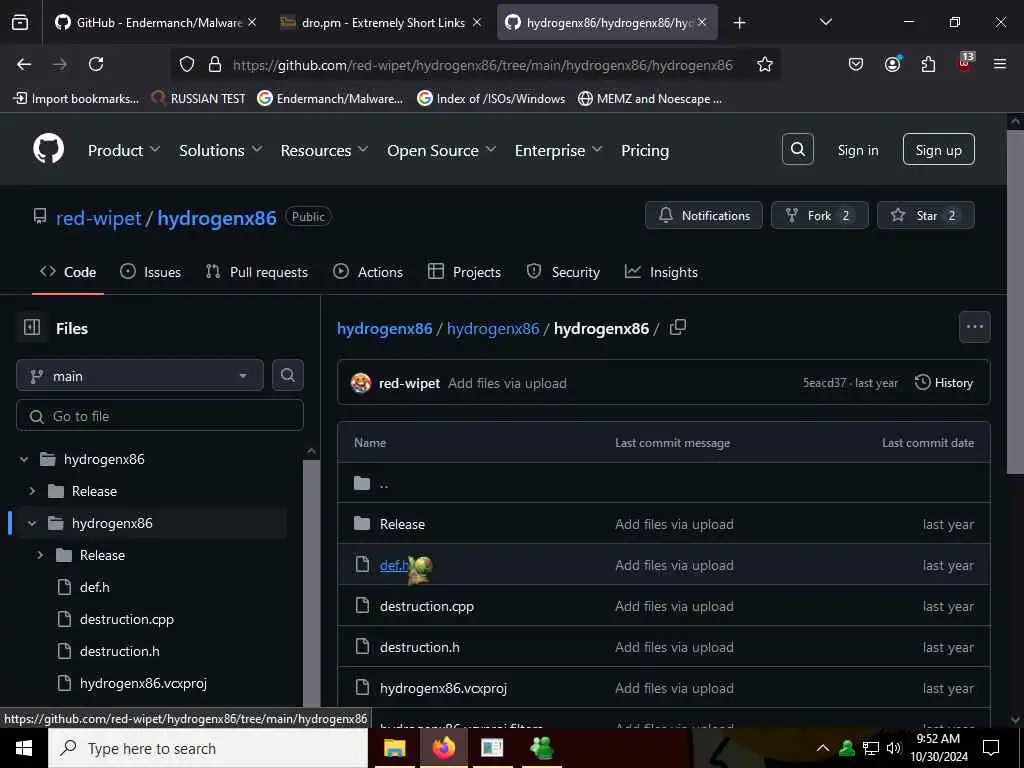Click the Firefox taskbar icon
Viewport: 1024px width, 768px height.
click(x=443, y=748)
